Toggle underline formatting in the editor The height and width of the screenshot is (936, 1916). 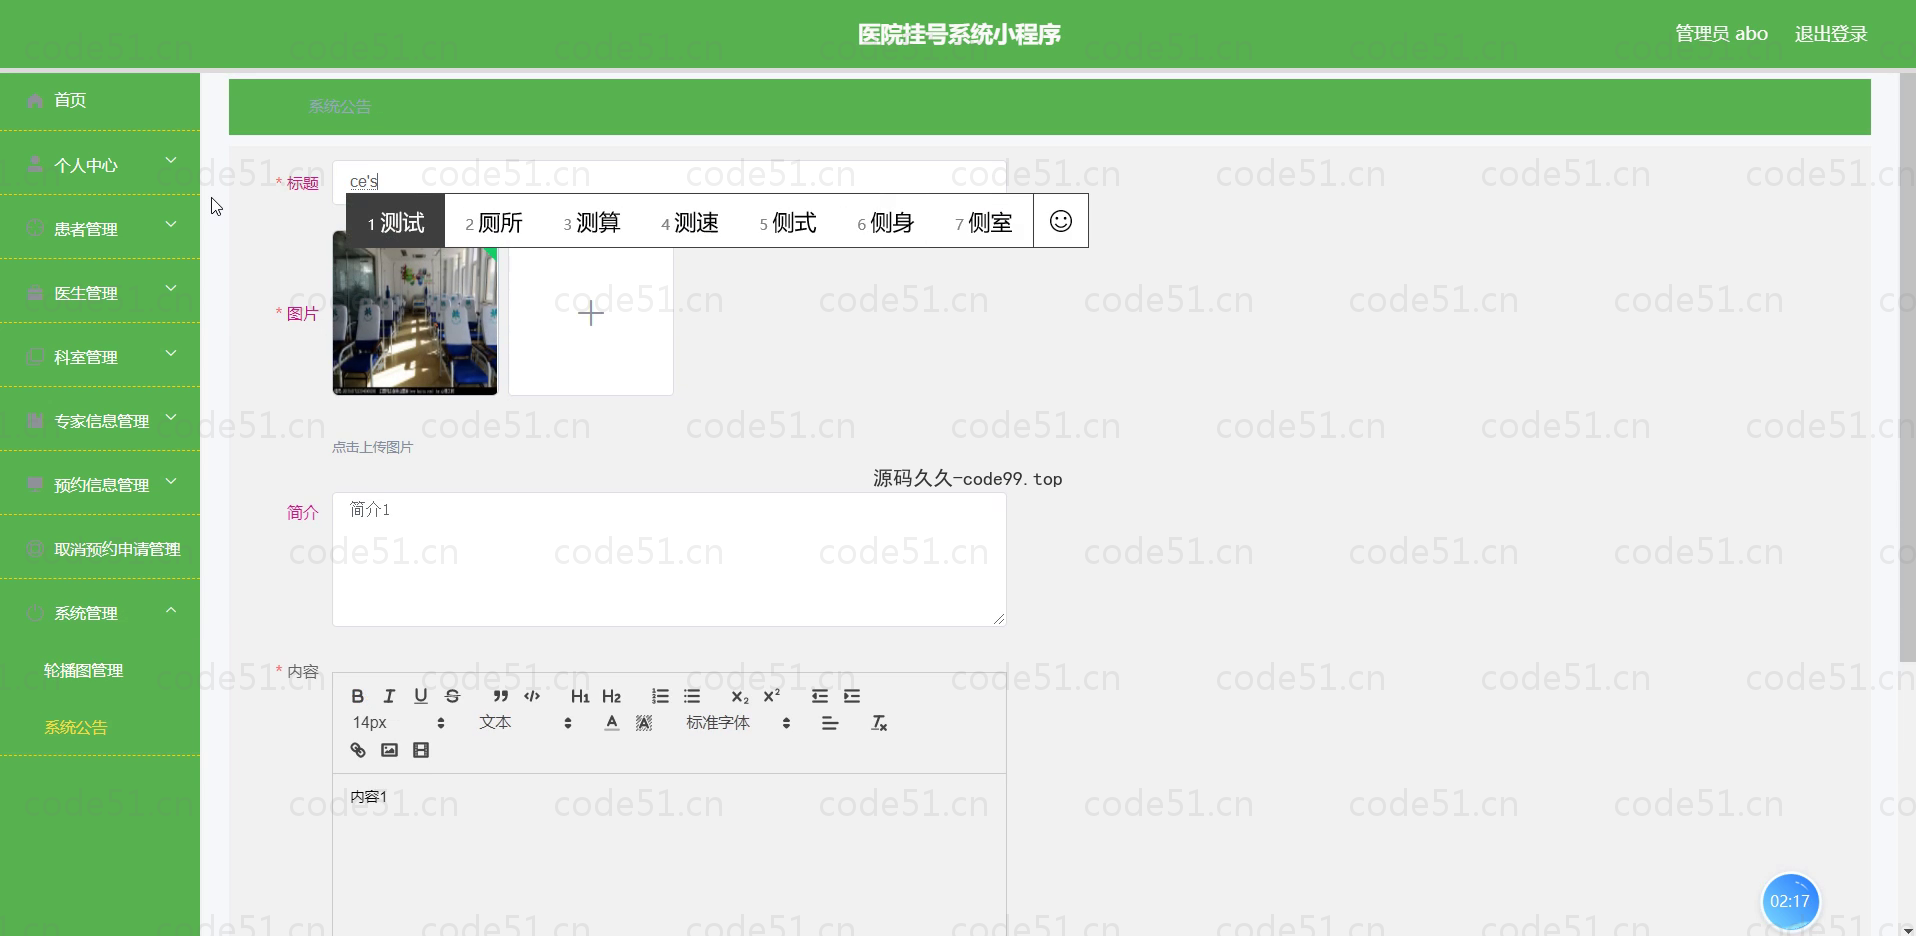(x=421, y=696)
